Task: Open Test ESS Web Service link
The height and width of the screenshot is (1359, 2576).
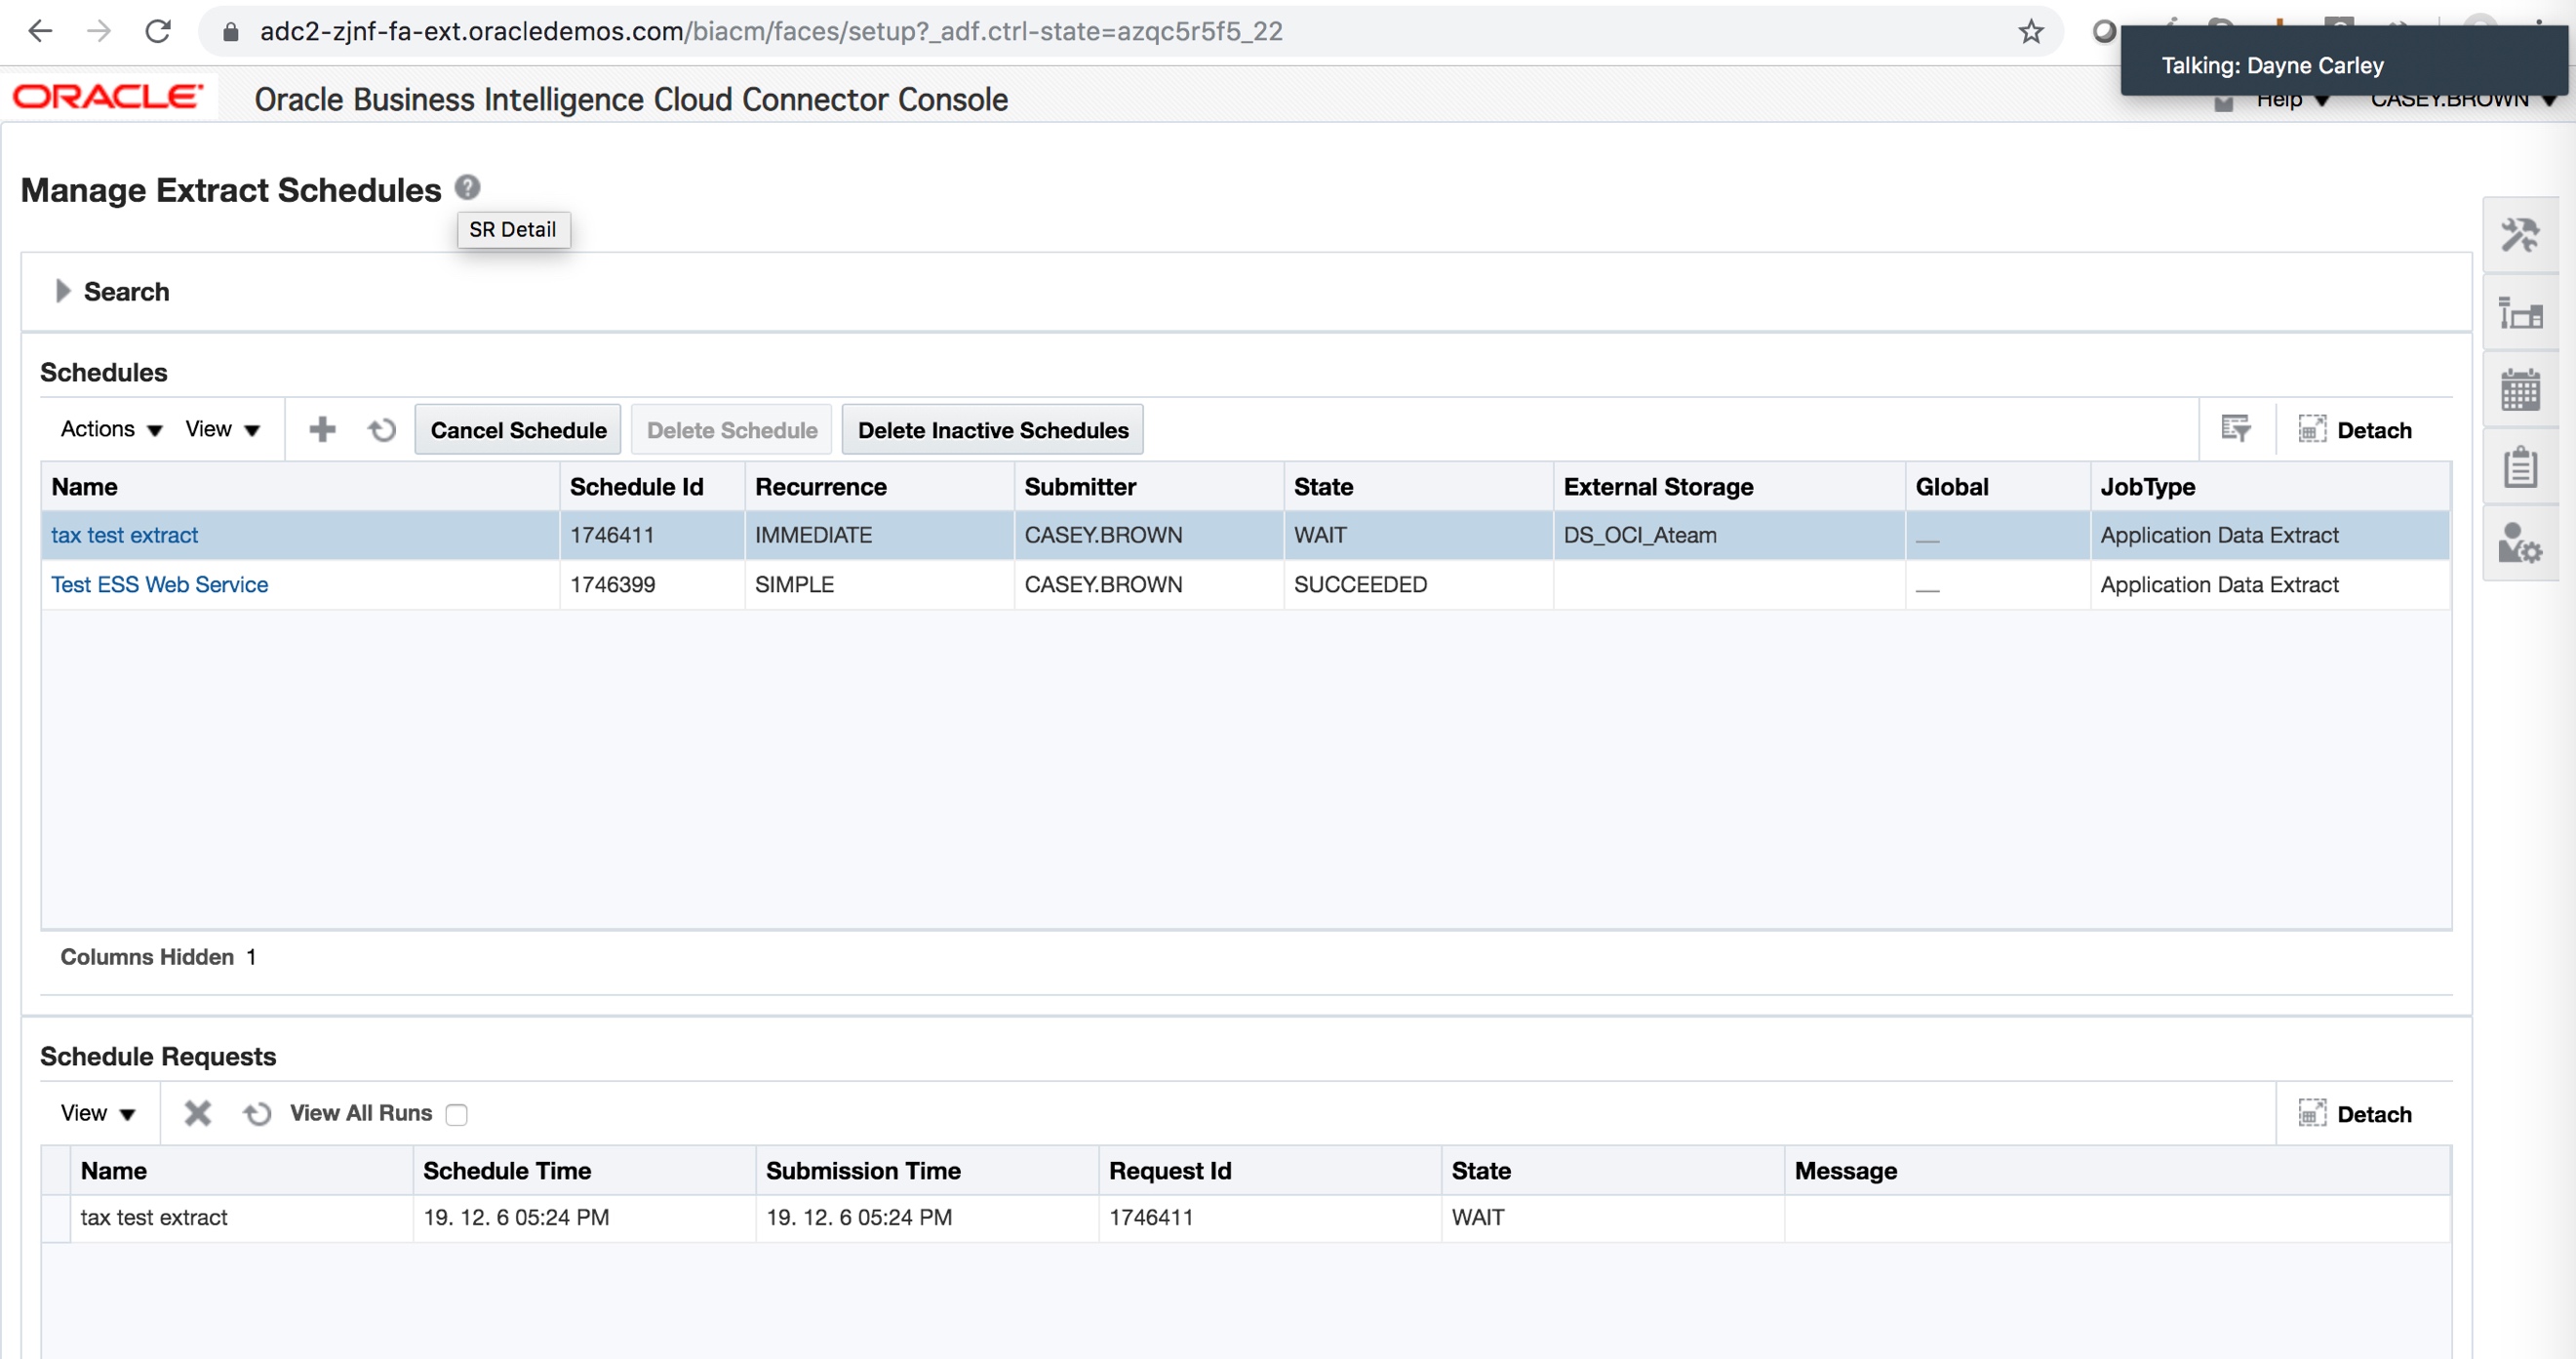Action: (x=159, y=584)
